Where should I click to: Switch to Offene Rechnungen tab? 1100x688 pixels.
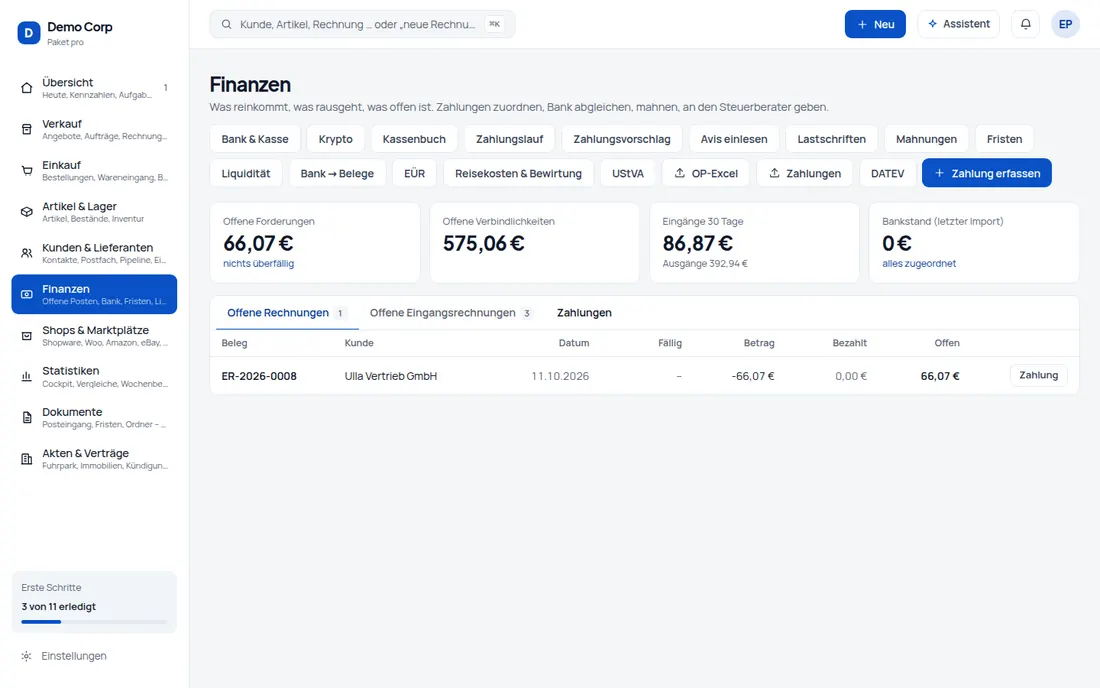pyautogui.click(x=286, y=313)
